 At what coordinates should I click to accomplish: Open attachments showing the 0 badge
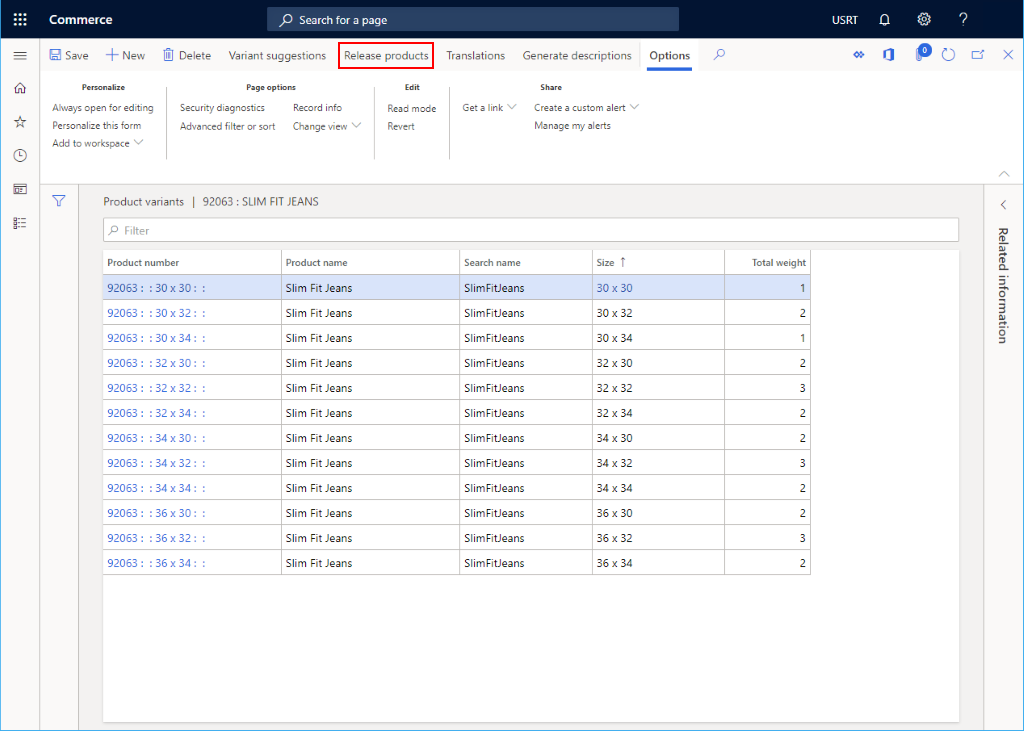[919, 55]
